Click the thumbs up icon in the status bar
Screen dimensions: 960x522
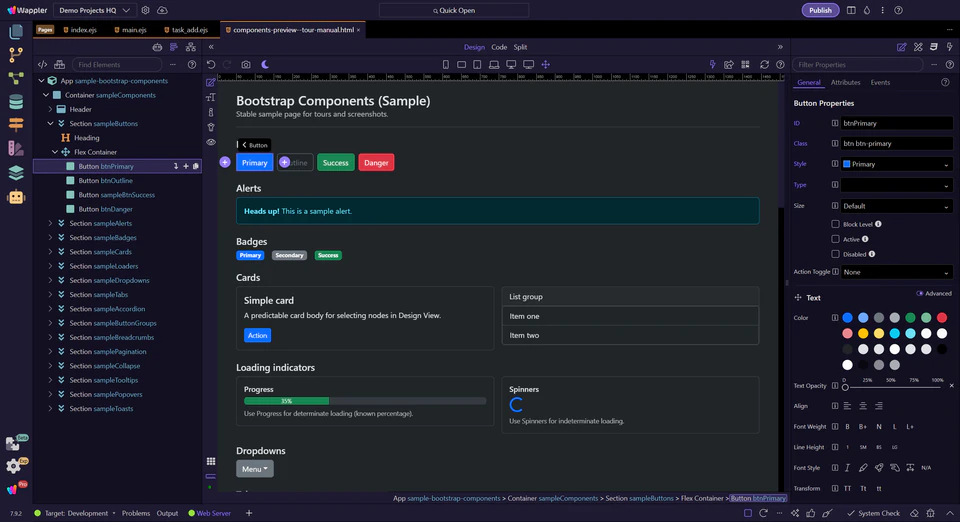point(811,513)
